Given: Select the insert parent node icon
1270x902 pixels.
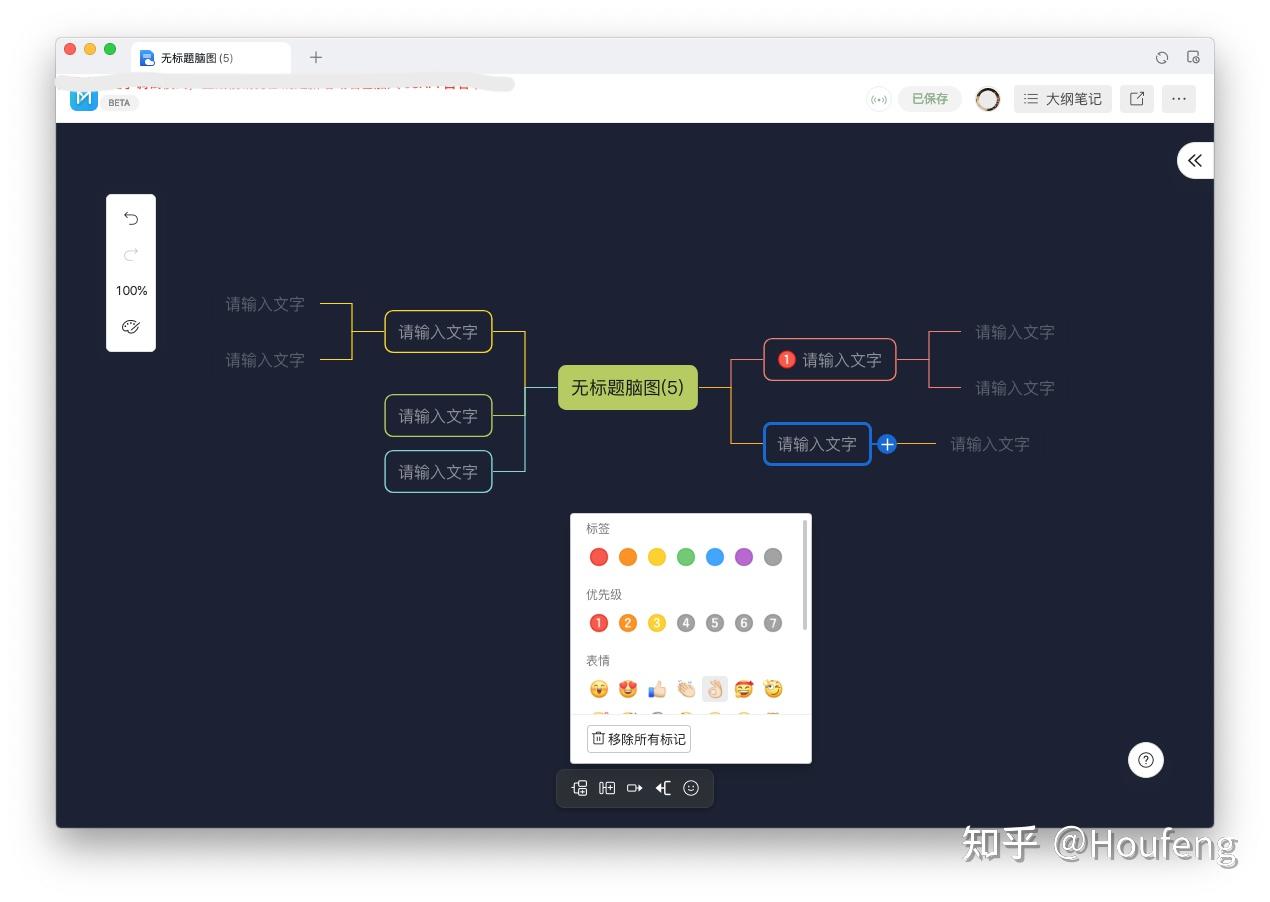Looking at the screenshot, I should click(x=663, y=788).
